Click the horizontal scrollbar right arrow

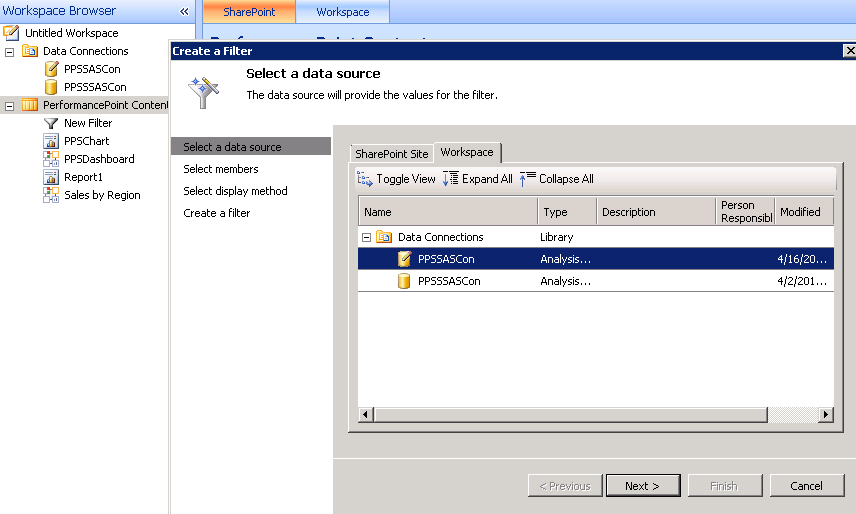point(826,415)
